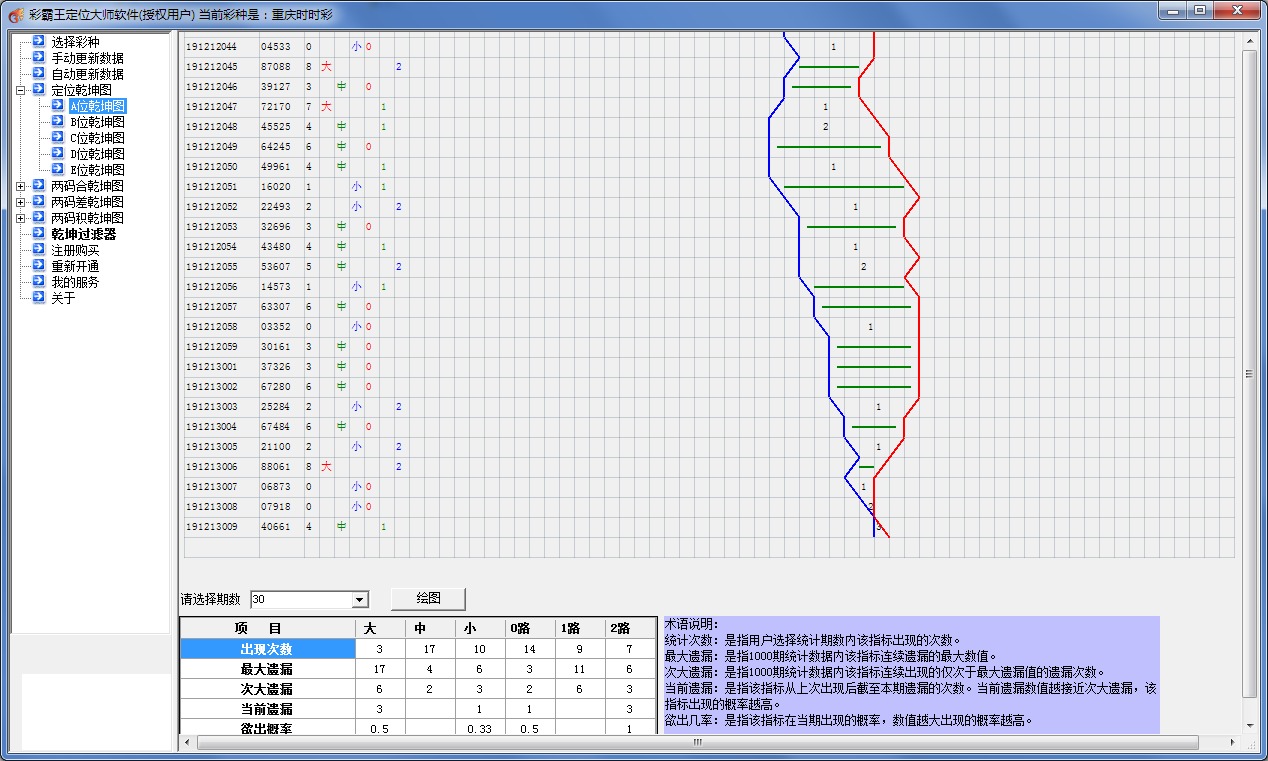This screenshot has height=761, width=1268.
Task: Click the D位乾坤图 arrow icon
Action: (x=58, y=154)
